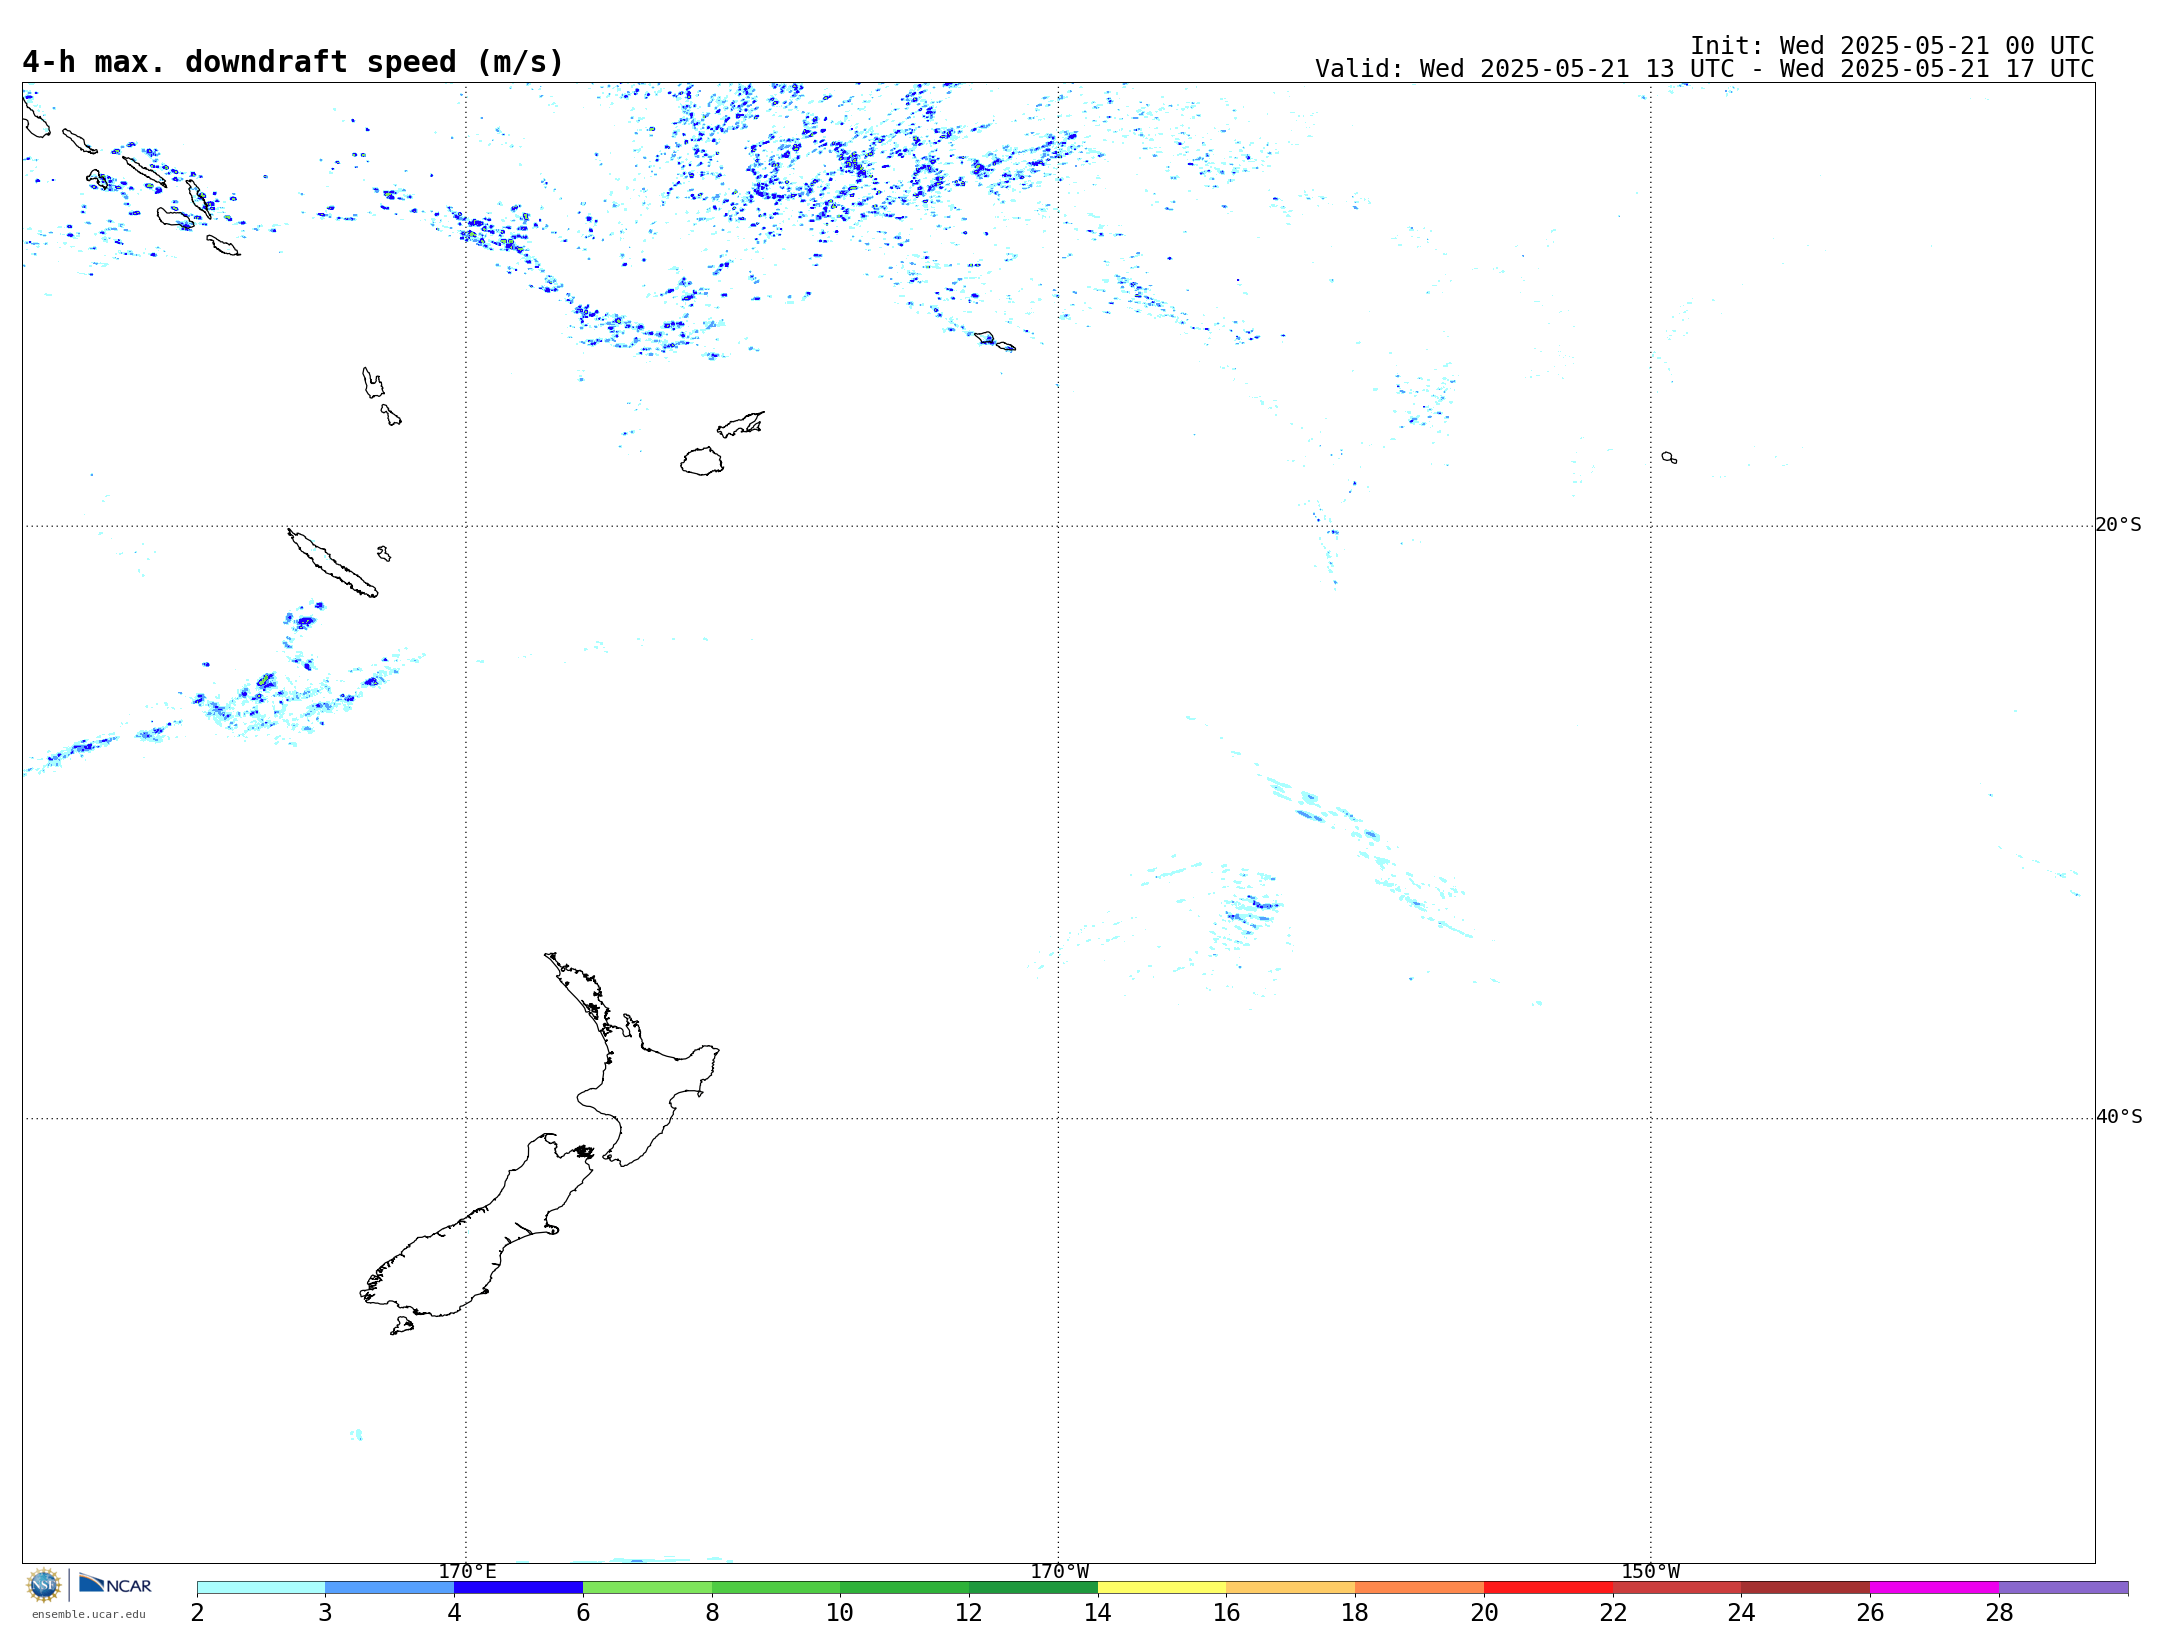Pick the light green 6–8 m/s swatch
This screenshot has height=1626, width=2160.
(x=647, y=1587)
